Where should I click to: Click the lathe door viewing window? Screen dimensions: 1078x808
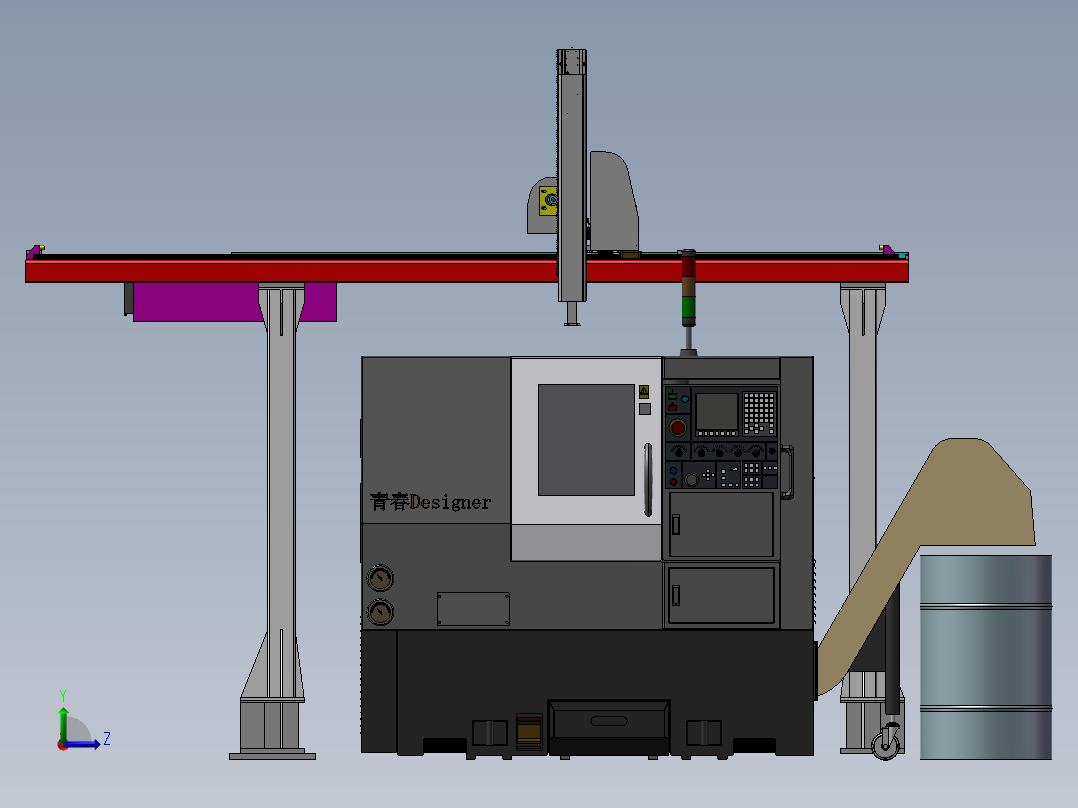[586, 439]
